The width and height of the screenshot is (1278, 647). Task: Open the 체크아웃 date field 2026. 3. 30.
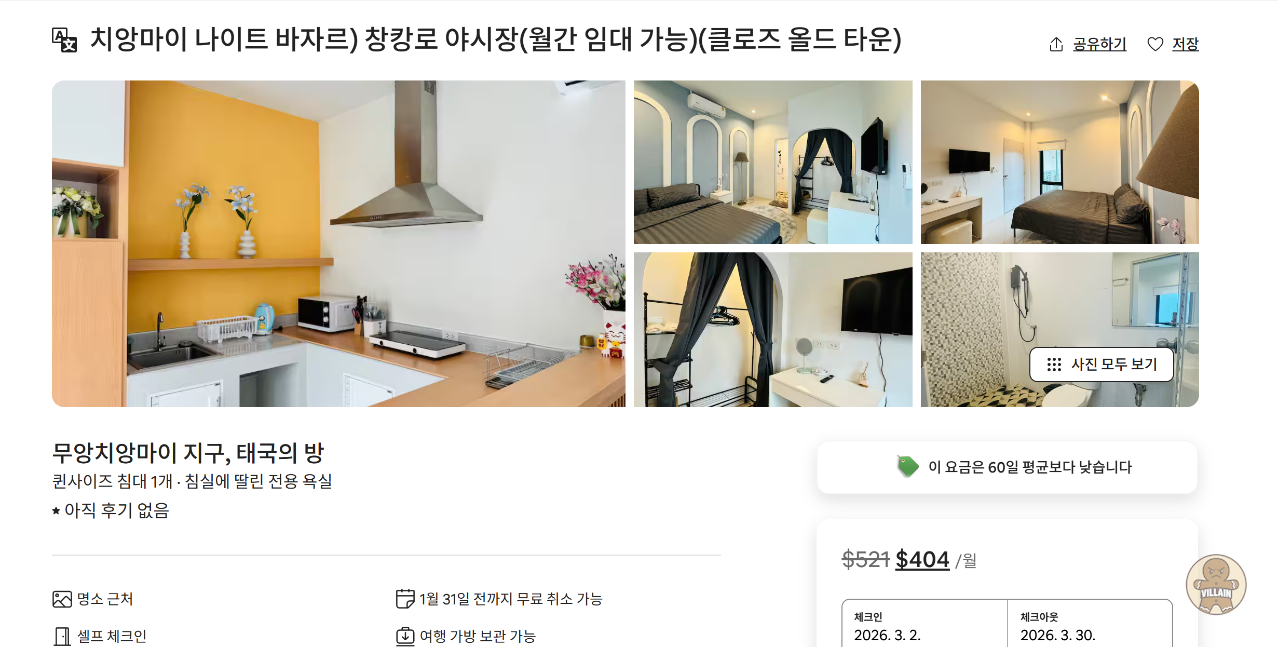pyautogui.click(x=1090, y=626)
